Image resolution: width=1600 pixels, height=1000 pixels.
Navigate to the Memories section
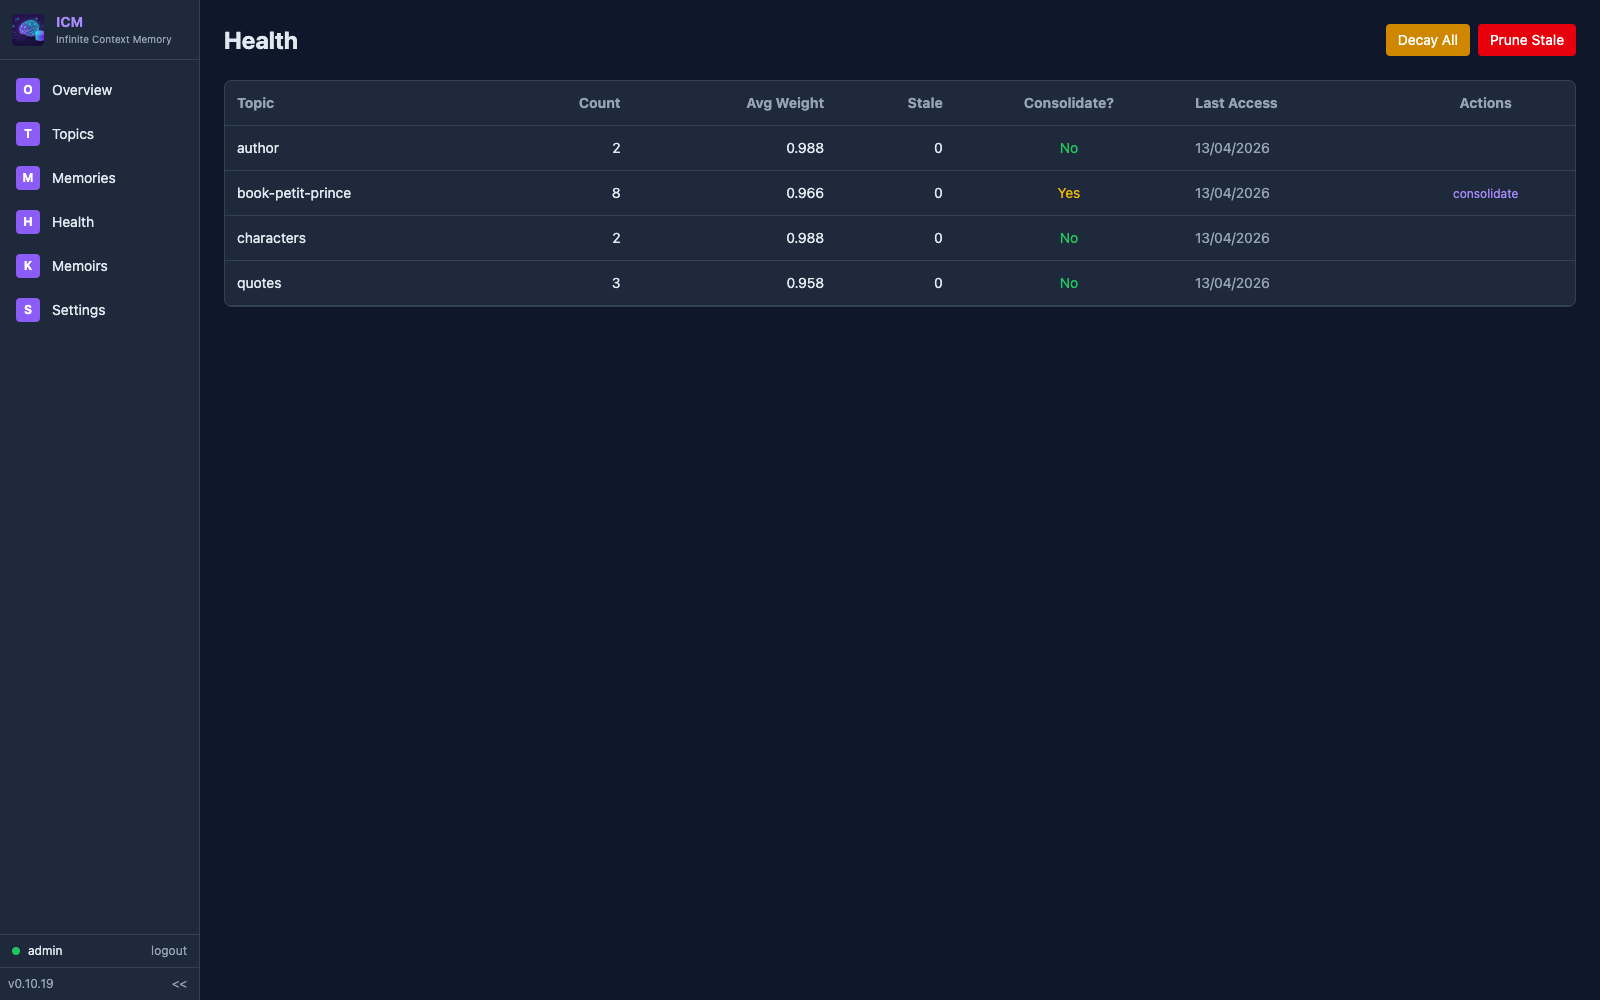tap(84, 177)
